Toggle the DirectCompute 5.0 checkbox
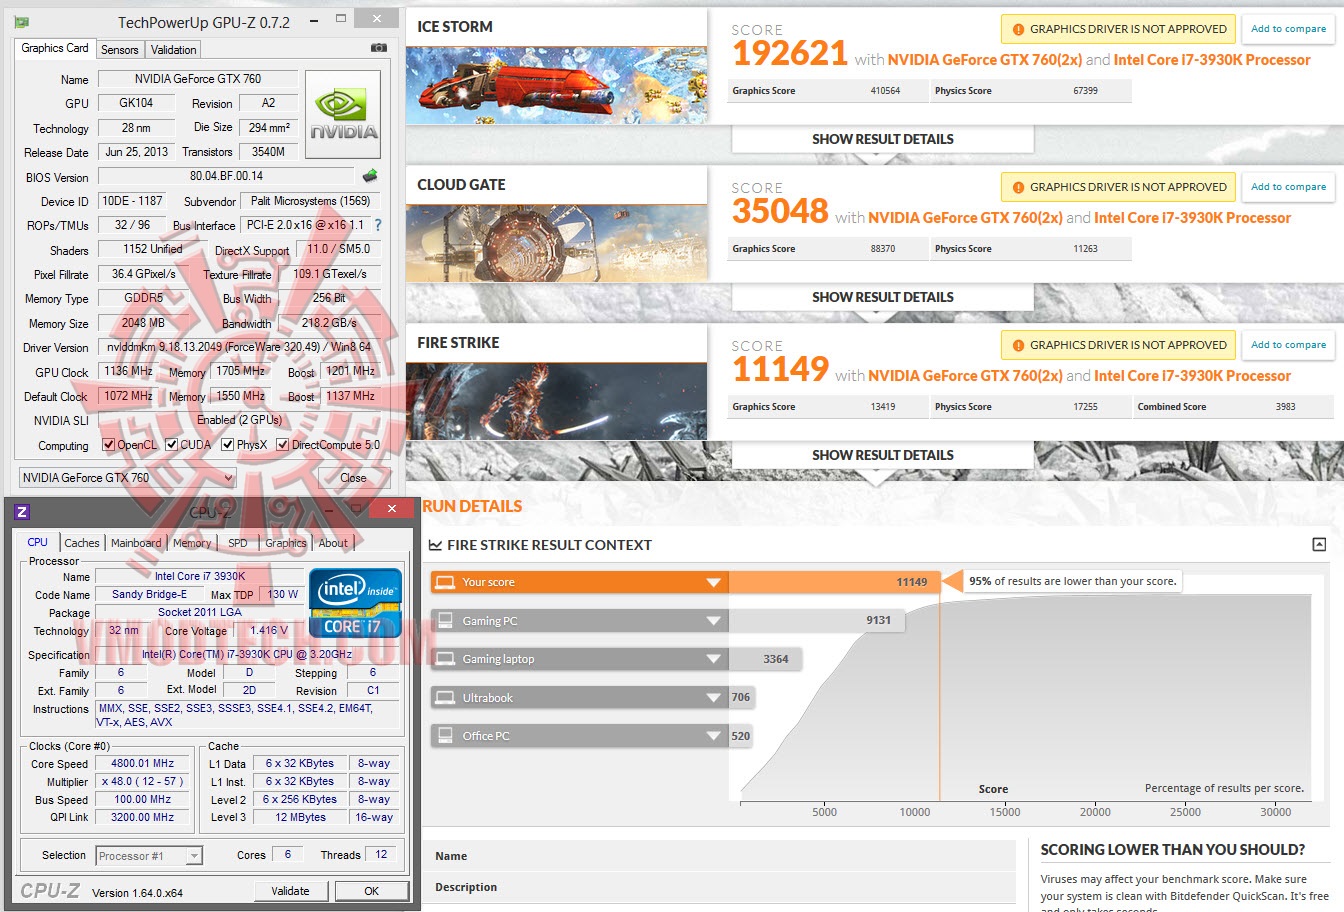 click(283, 445)
